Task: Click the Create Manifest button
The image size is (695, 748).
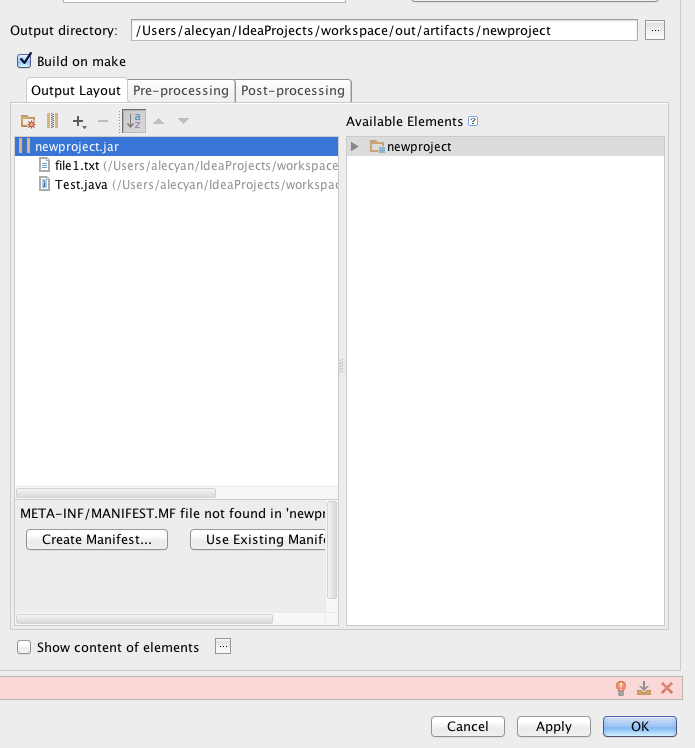Action: pos(97,540)
